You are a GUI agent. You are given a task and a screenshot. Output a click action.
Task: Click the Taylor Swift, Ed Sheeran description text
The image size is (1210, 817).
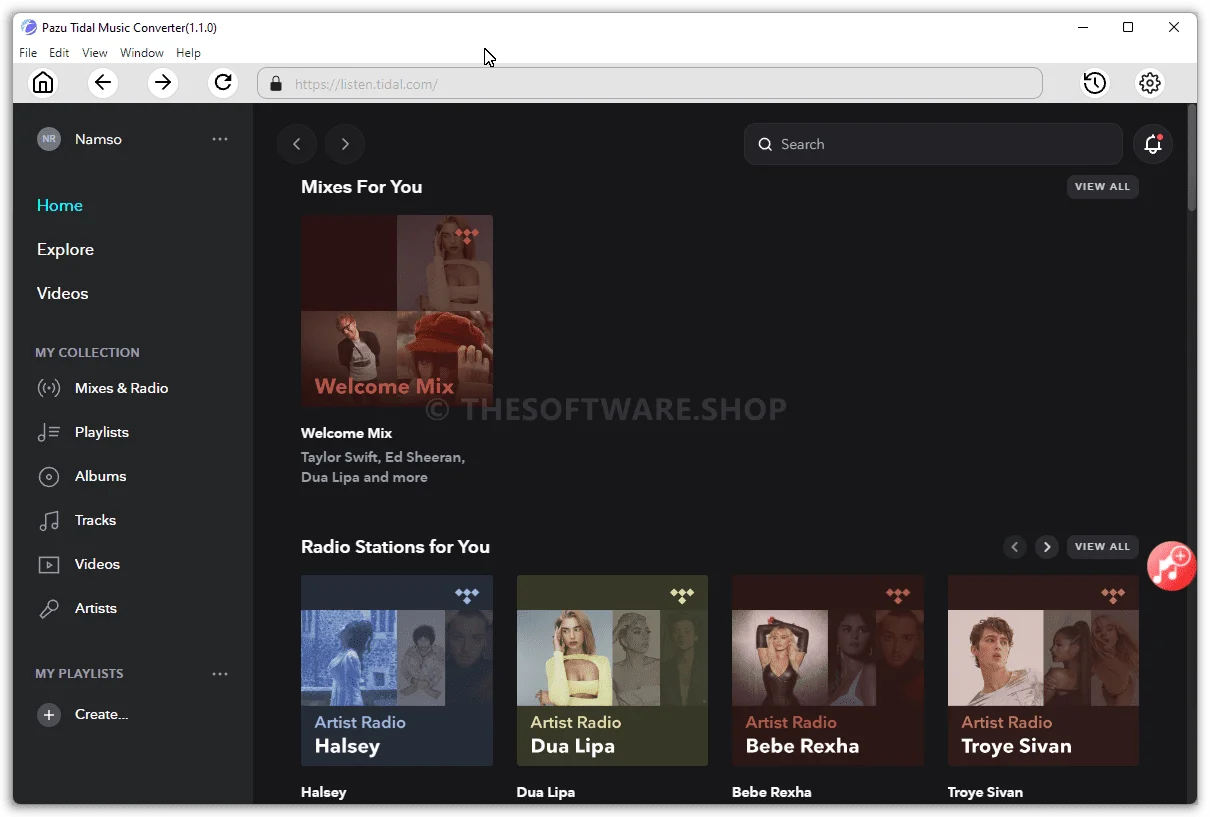[383, 467]
